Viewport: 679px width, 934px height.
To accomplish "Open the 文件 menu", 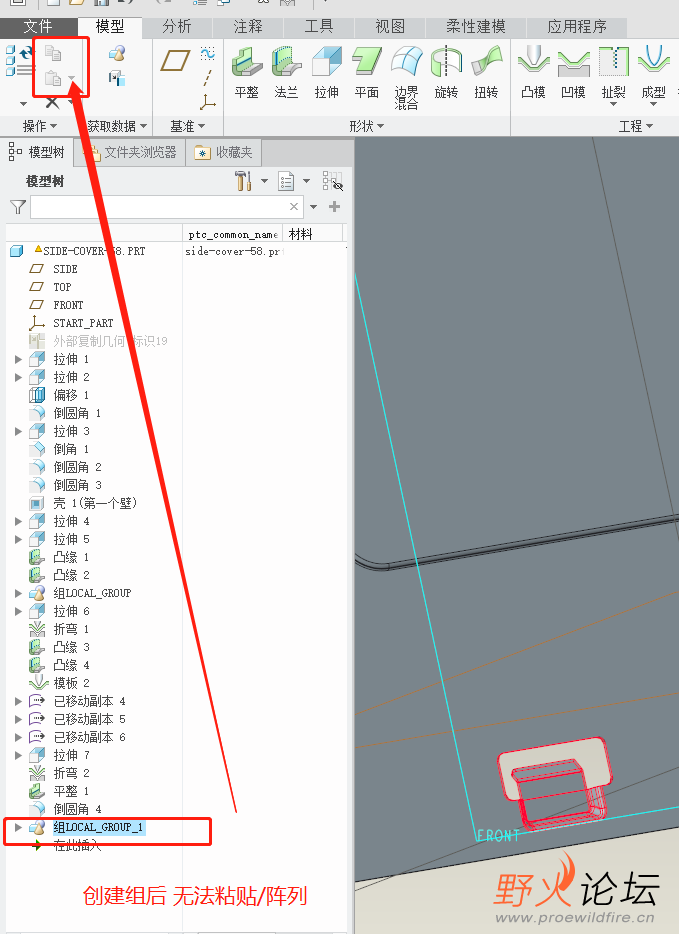I will click(x=38, y=27).
